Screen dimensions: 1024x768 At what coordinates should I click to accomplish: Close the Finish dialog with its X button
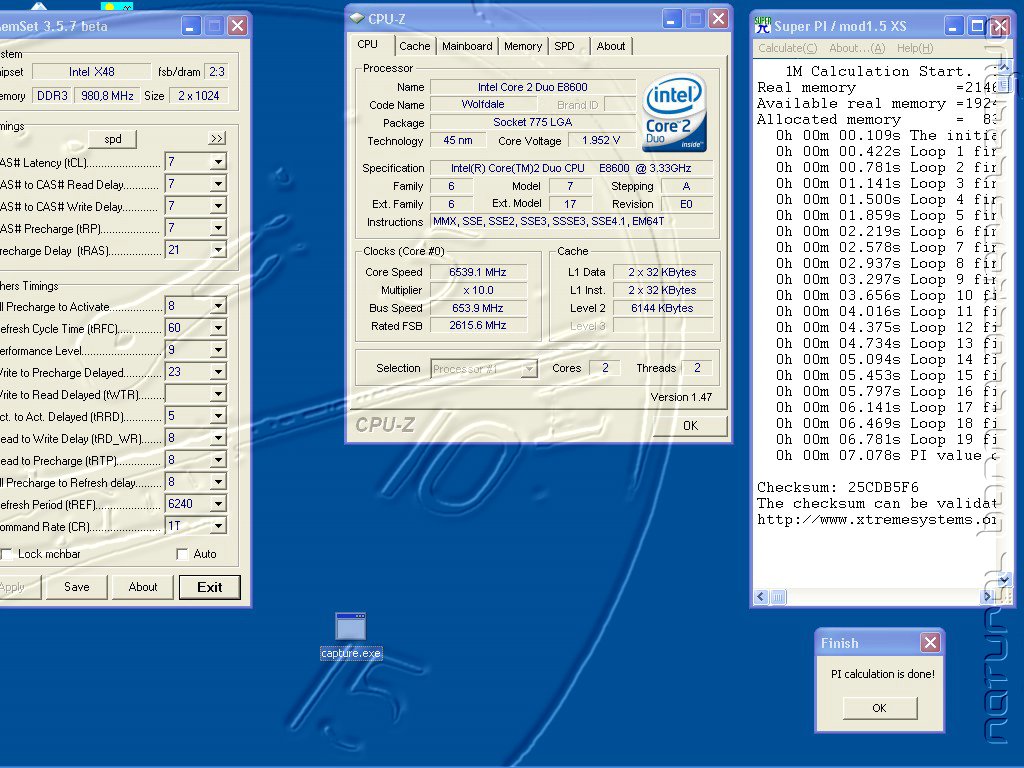click(x=930, y=643)
